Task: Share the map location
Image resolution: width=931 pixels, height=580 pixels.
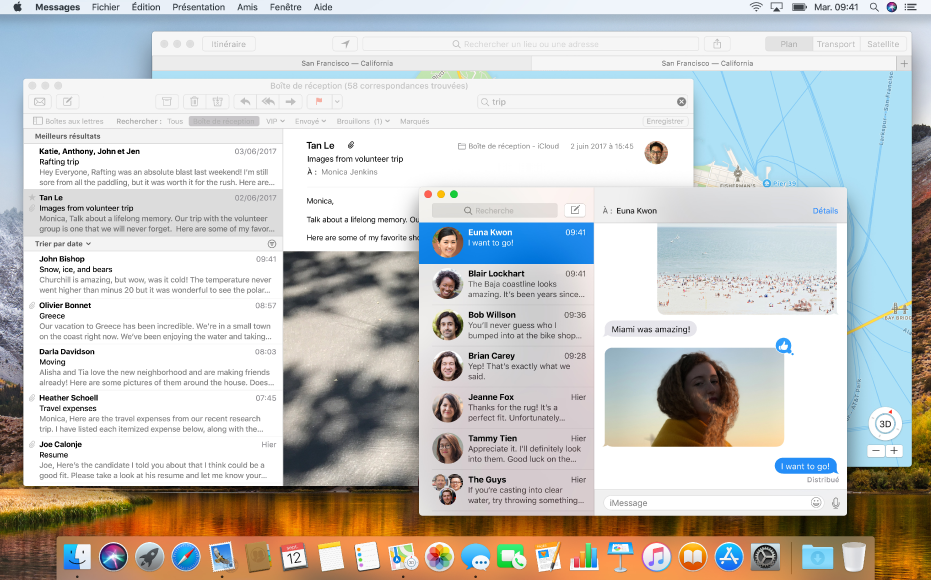Action: [x=717, y=44]
